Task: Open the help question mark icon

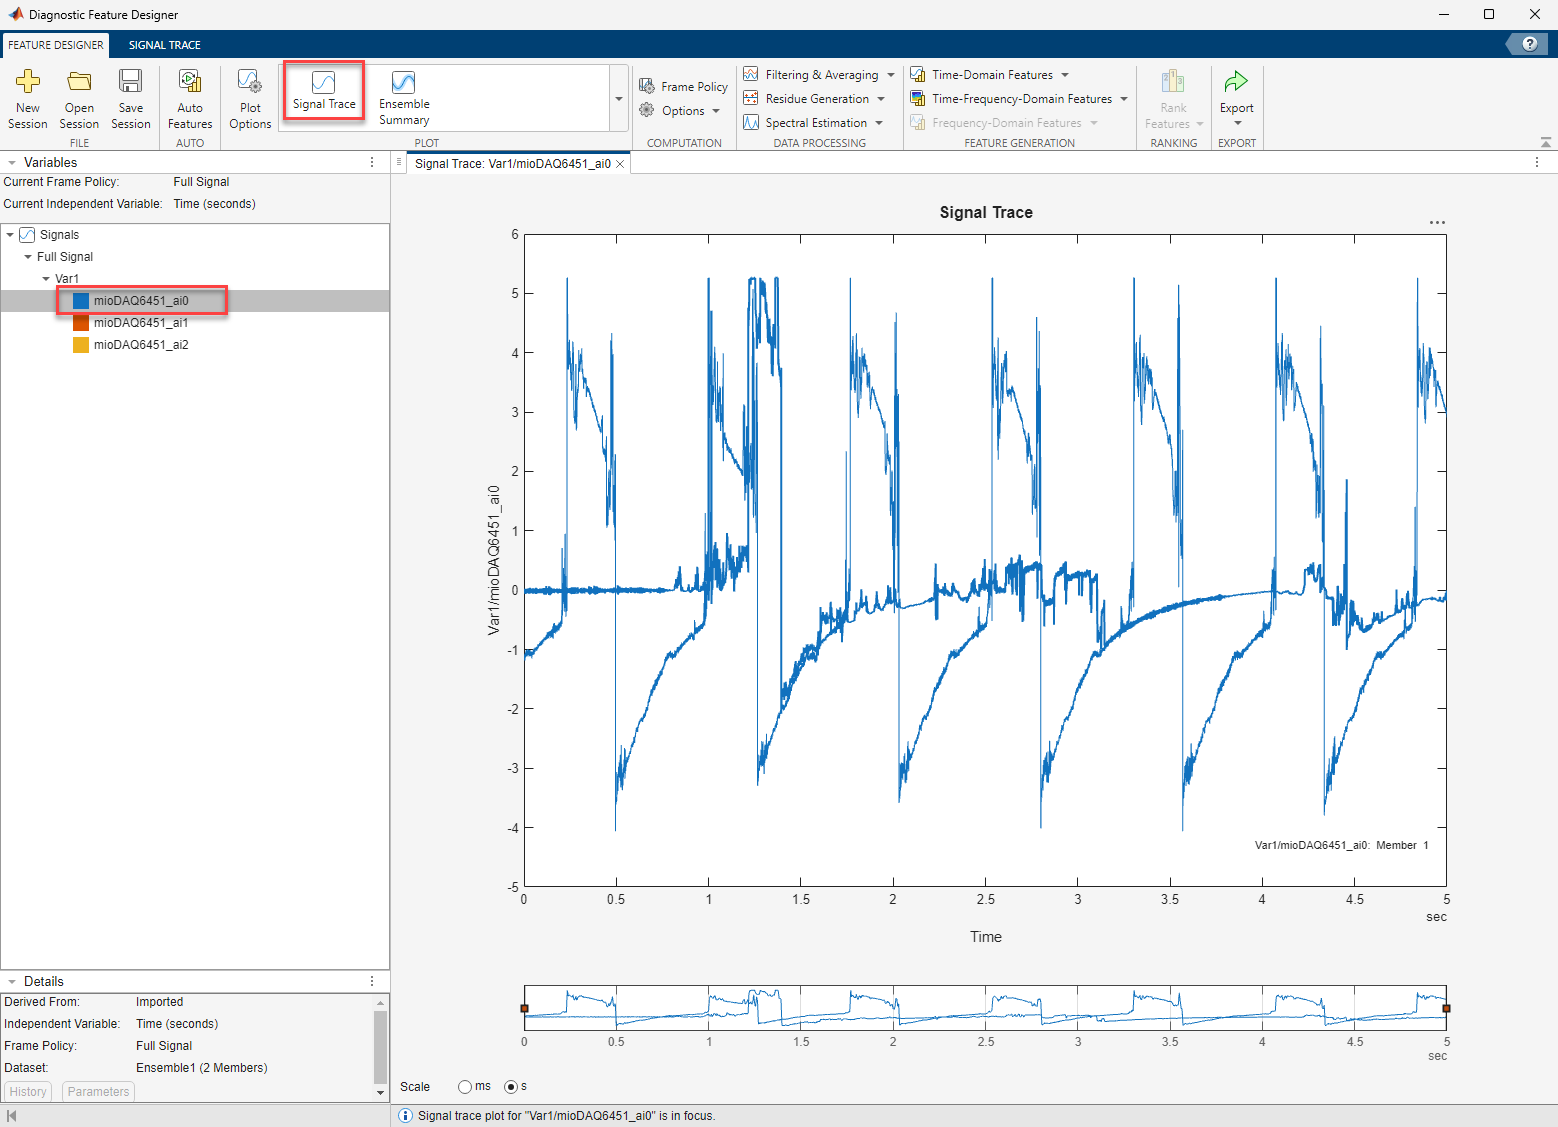Action: pos(1529,44)
